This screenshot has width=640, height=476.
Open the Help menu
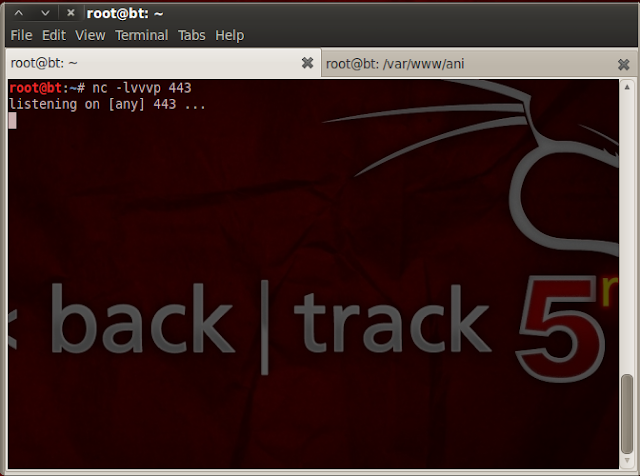(x=229, y=36)
